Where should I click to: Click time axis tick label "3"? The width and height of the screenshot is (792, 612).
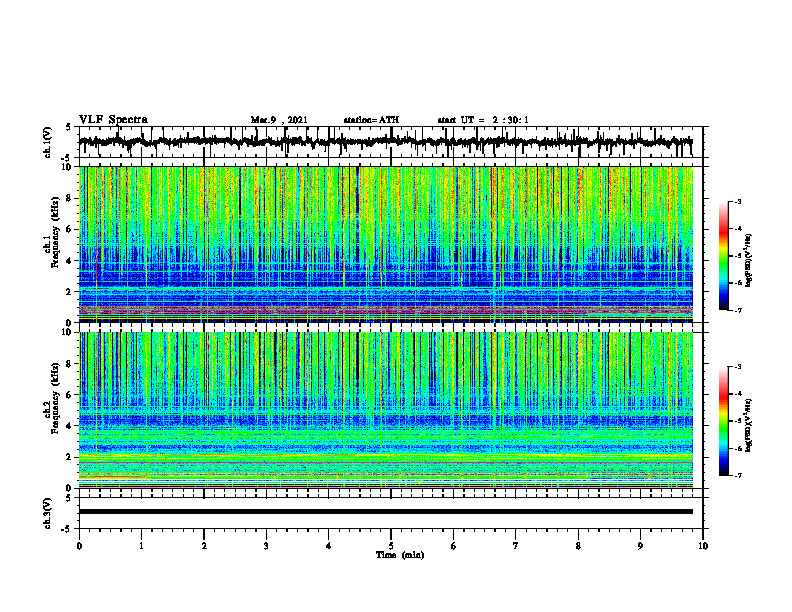[266, 546]
